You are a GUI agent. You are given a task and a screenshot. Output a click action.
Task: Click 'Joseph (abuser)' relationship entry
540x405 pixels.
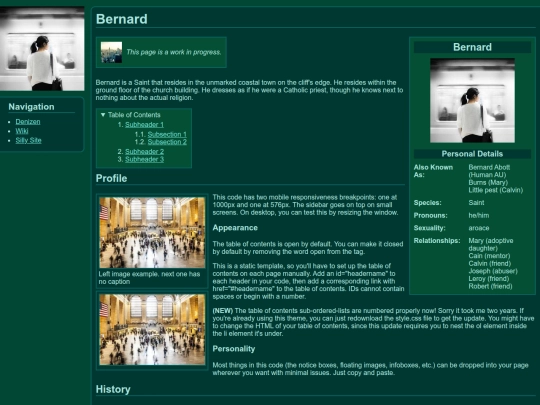[493, 271]
